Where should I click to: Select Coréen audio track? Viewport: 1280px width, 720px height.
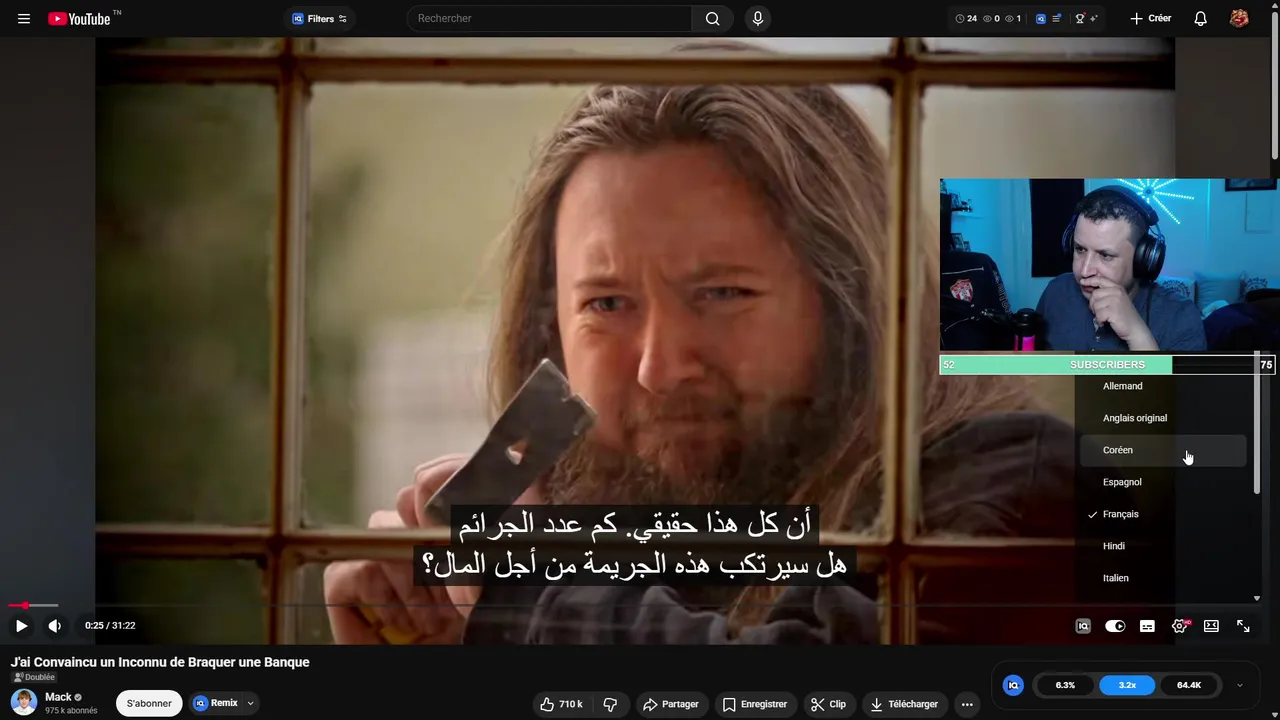(x=1163, y=450)
